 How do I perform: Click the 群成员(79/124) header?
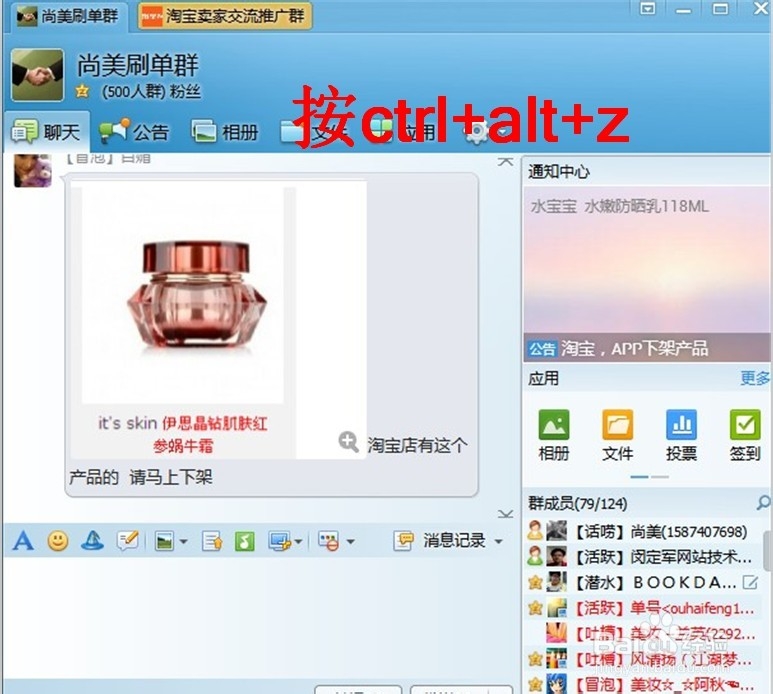click(577, 503)
